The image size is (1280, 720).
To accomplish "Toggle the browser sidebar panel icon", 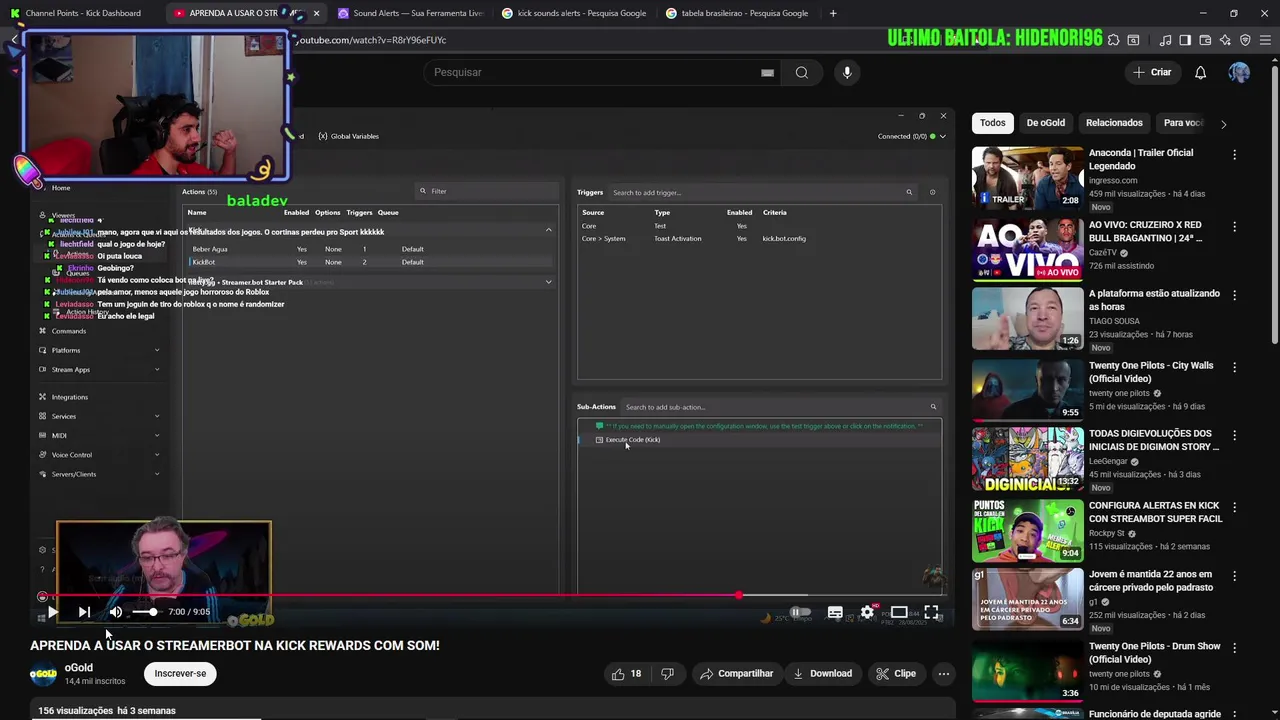I will (1185, 40).
